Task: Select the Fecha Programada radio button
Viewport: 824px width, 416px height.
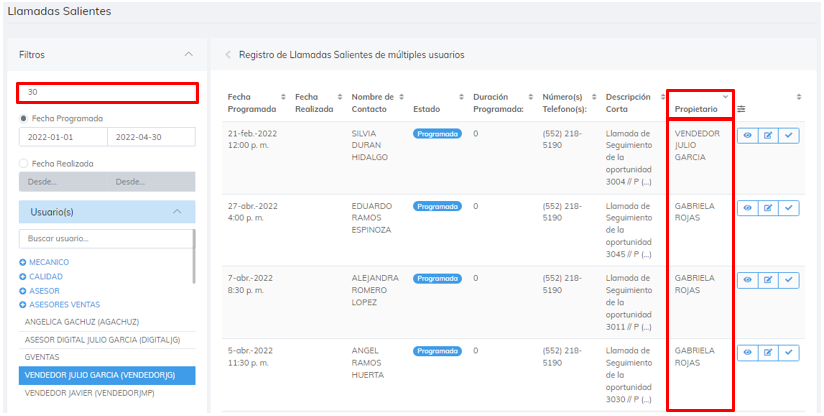Action: 24,118
